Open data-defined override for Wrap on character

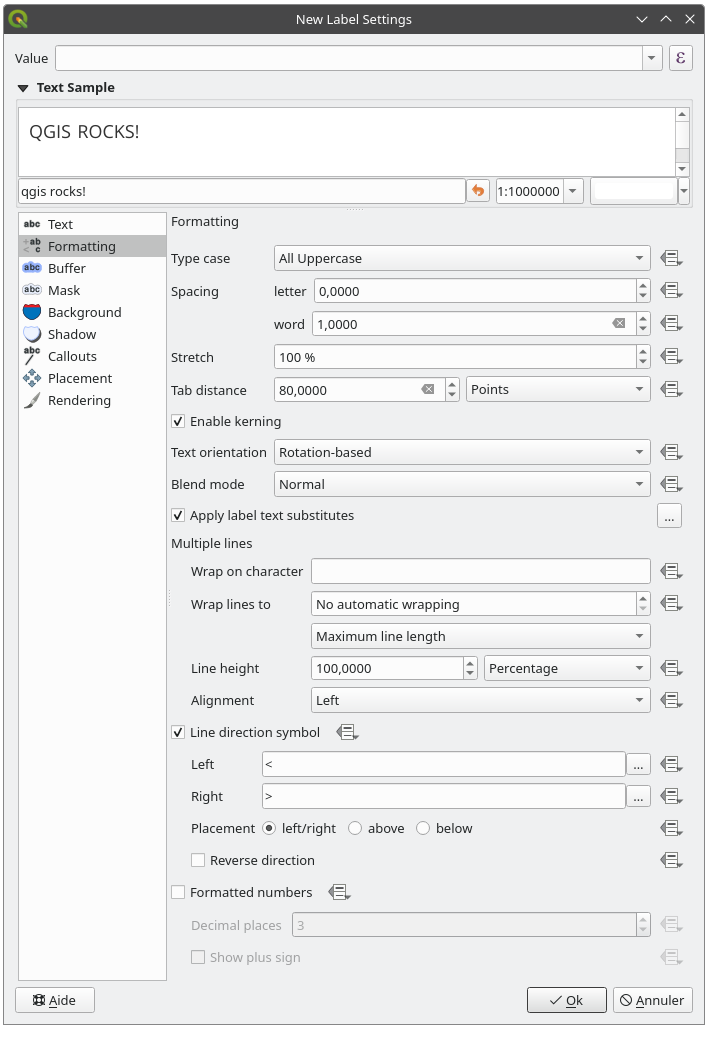671,571
